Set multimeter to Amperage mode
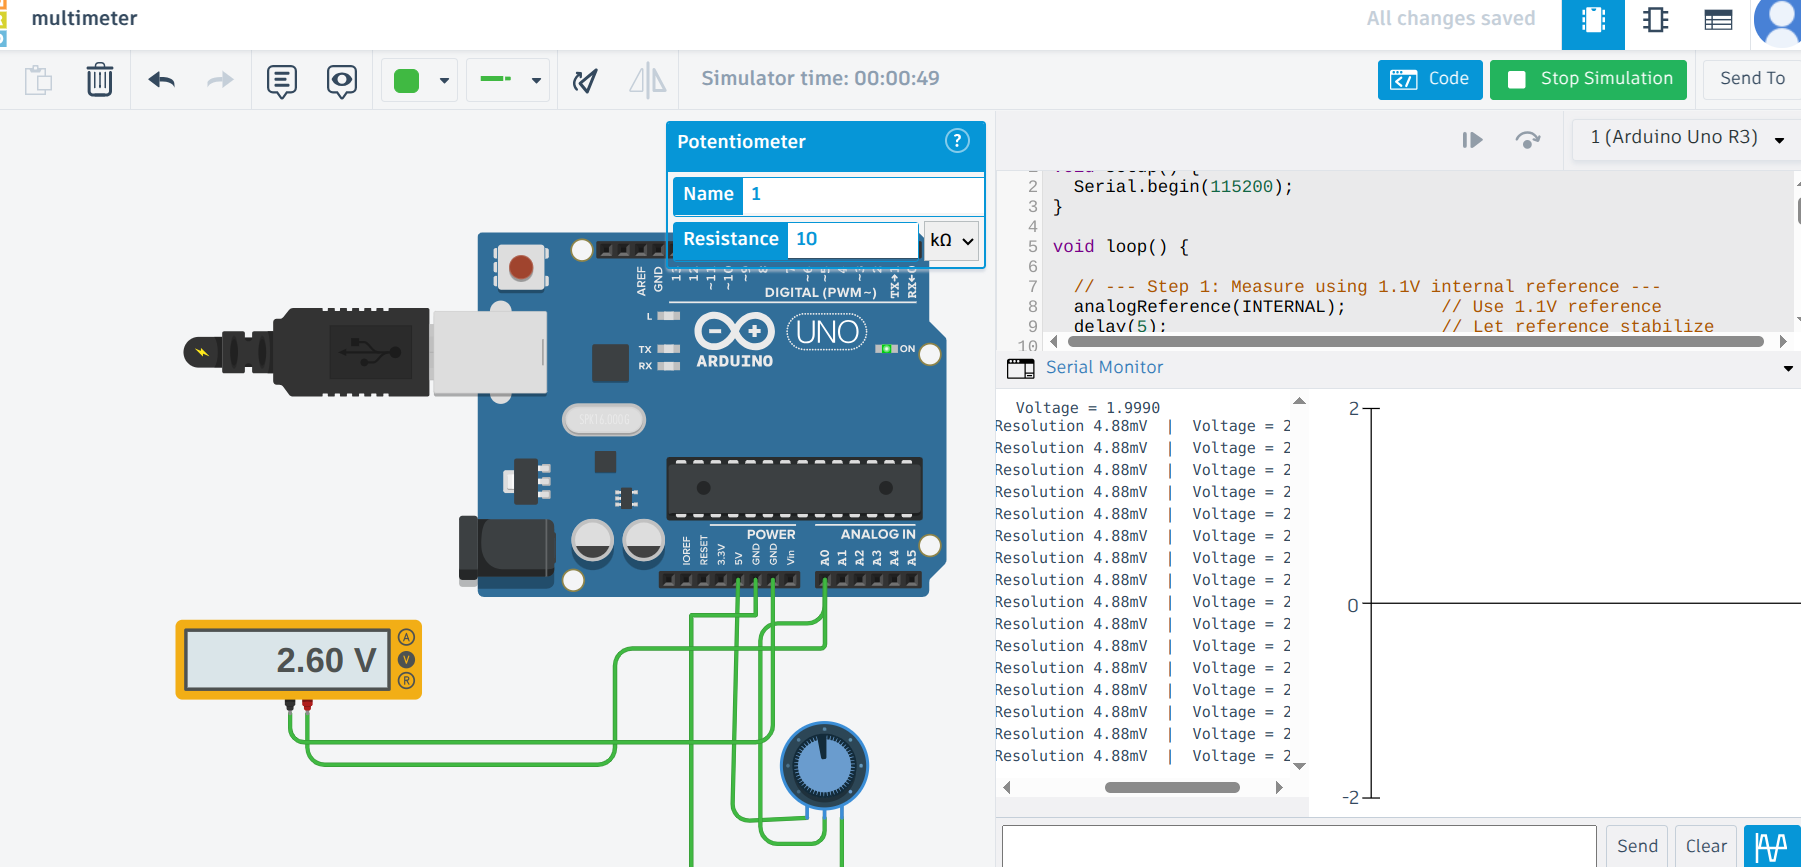1801x867 pixels. click(x=406, y=637)
